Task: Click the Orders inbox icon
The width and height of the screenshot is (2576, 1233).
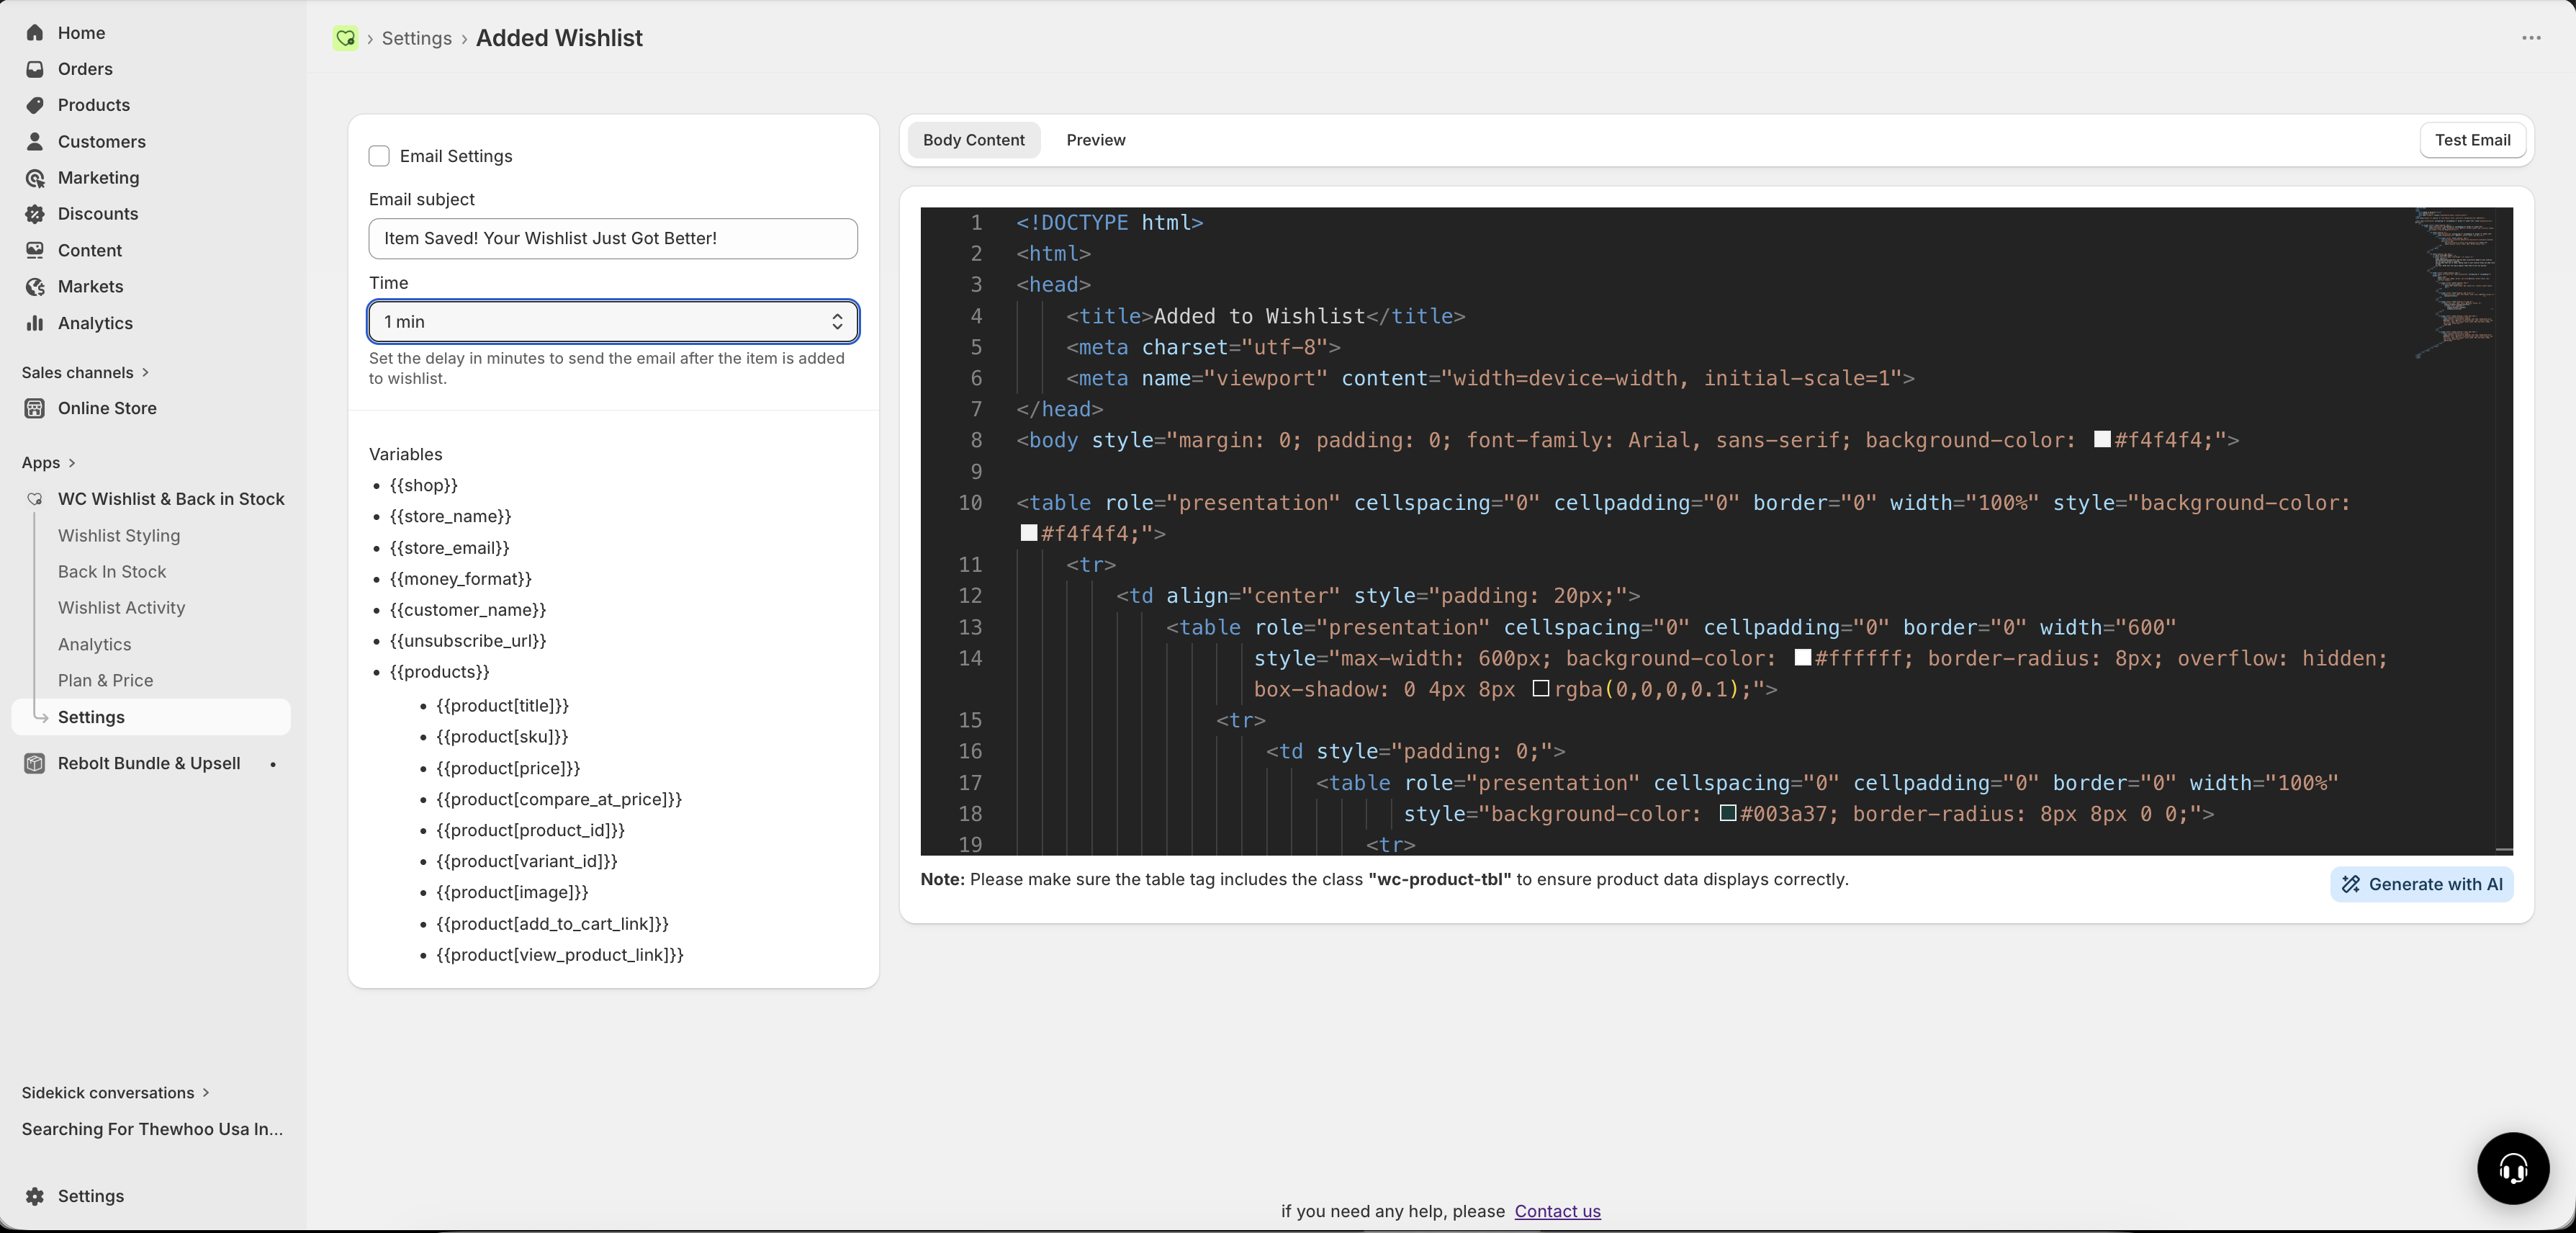Action: (35, 69)
